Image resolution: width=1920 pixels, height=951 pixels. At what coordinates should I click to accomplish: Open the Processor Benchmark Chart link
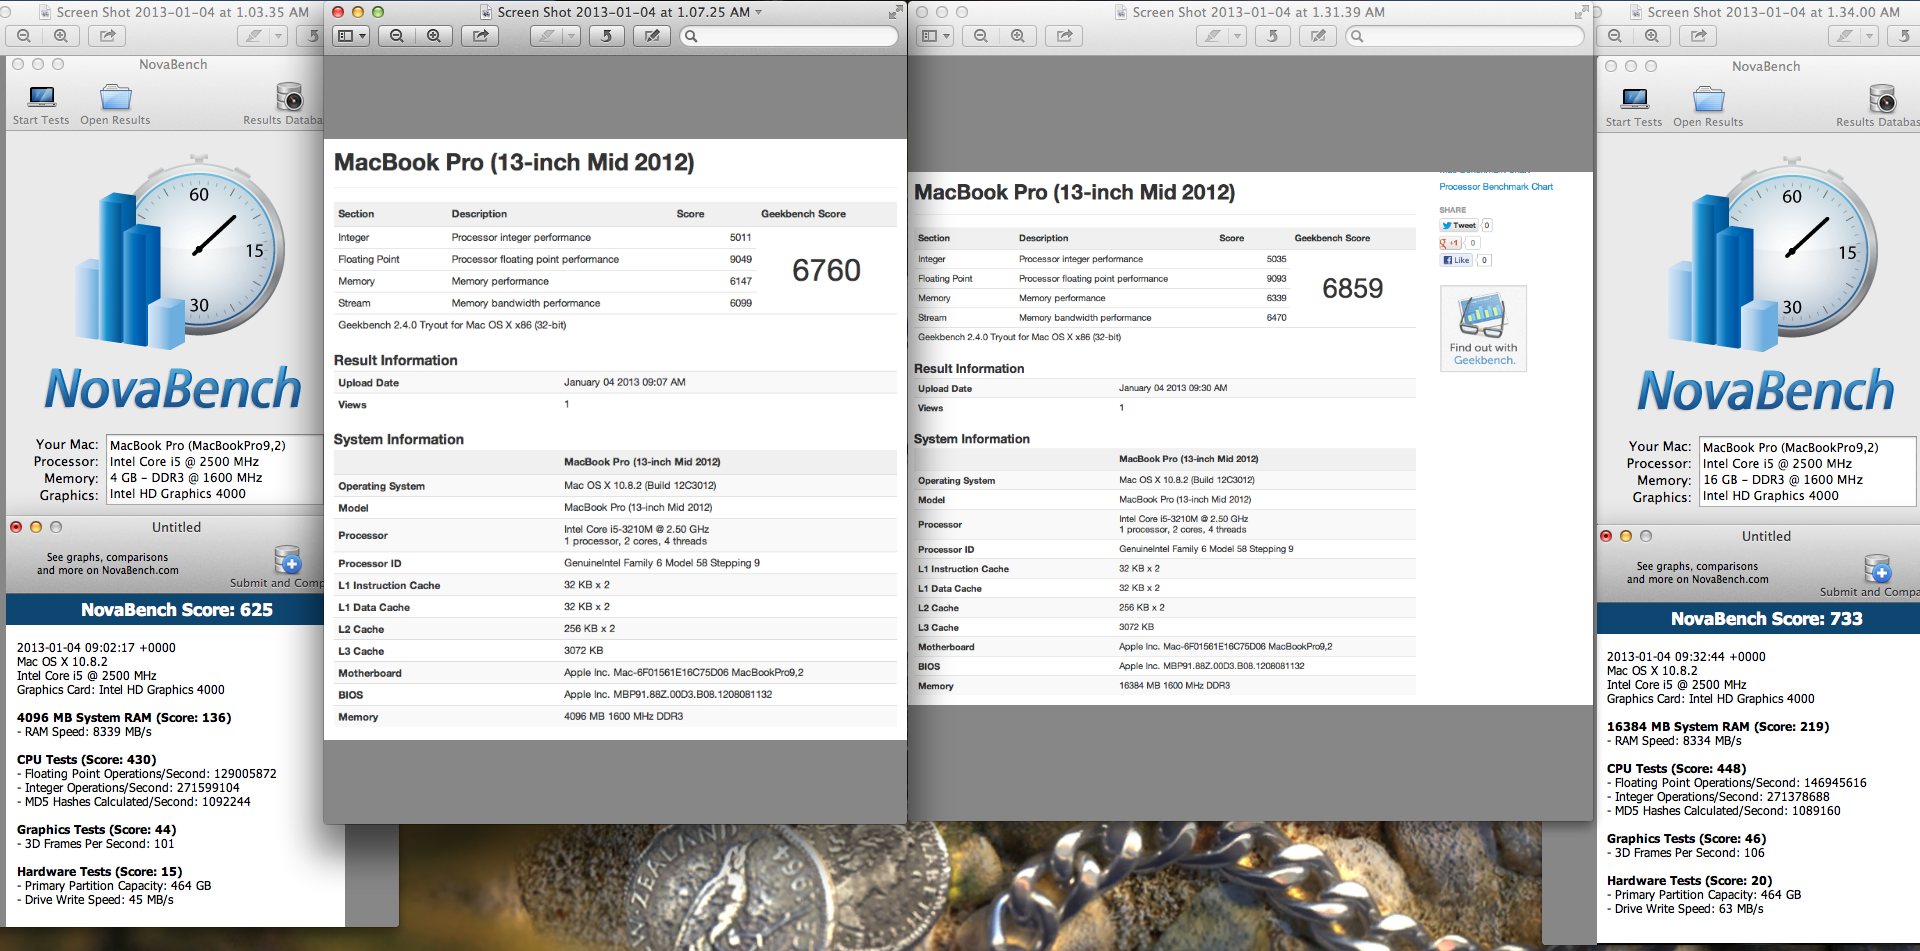pyautogui.click(x=1496, y=187)
